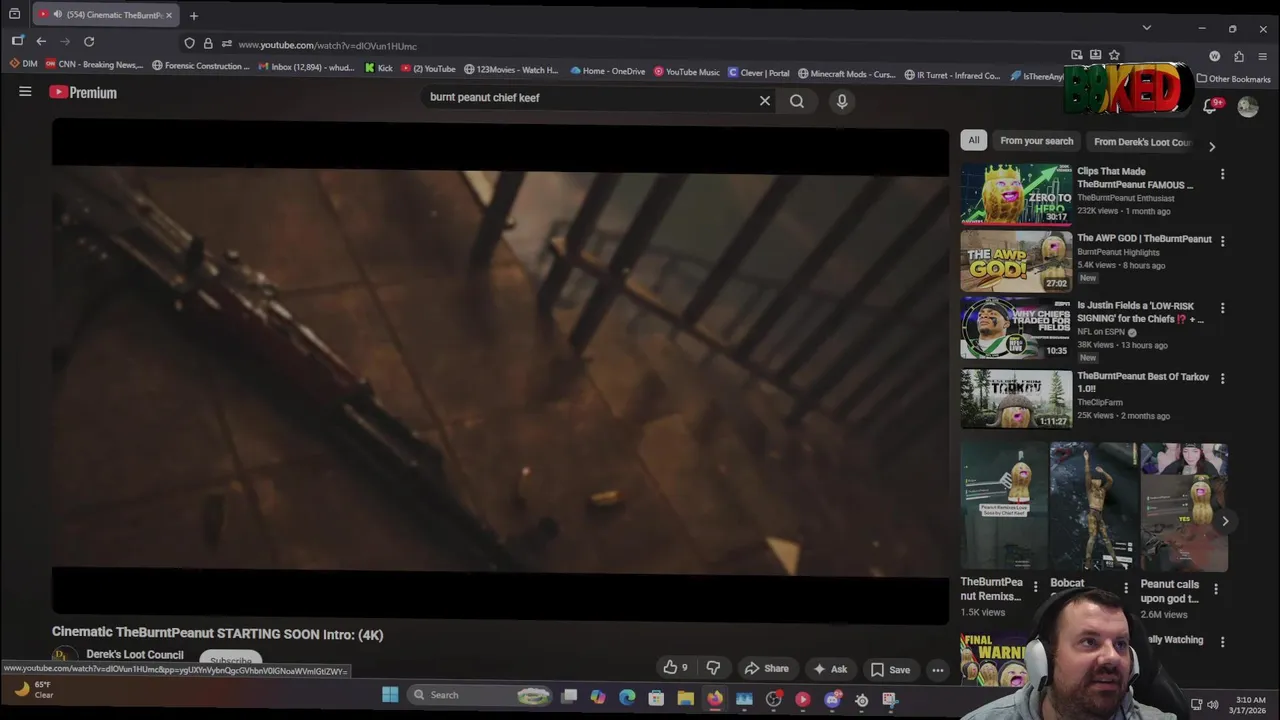The image size is (1280, 720).
Task: Open Microsoft Edge from the taskbar
Action: point(627,697)
